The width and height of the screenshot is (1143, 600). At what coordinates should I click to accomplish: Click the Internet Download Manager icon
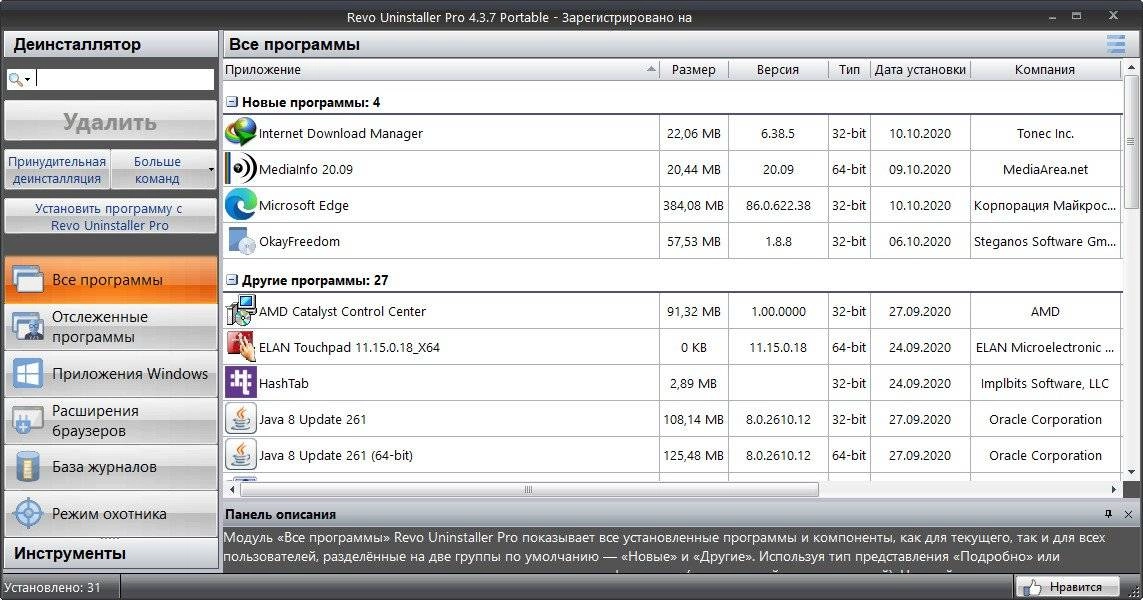pos(241,133)
